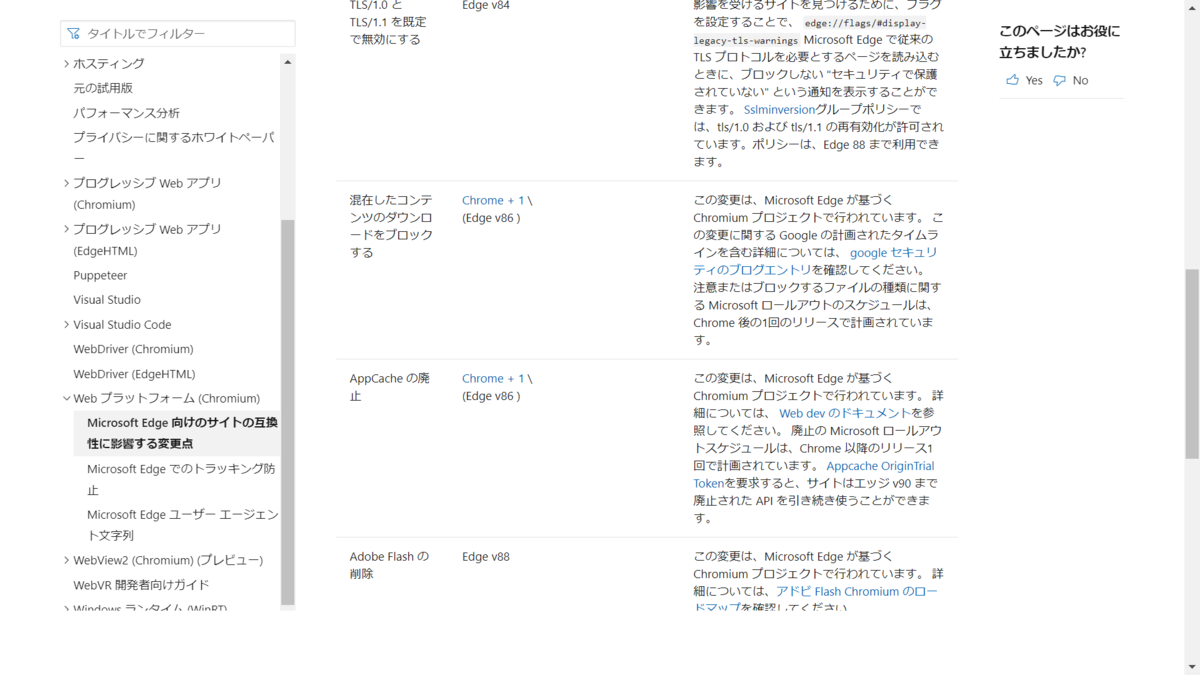Click the page scrollbar up arrow
Viewport: 1200px width, 675px height.
(1192, 6)
